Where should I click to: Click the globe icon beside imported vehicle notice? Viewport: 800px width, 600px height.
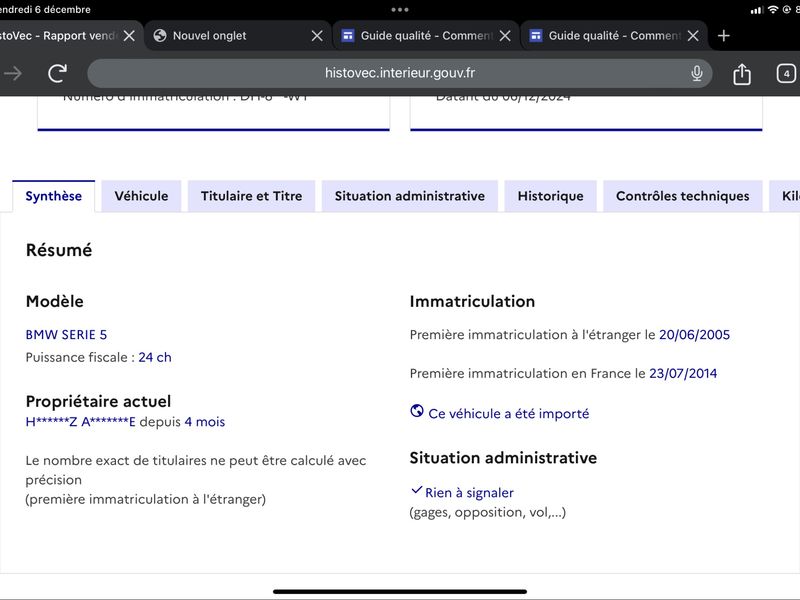click(x=417, y=411)
